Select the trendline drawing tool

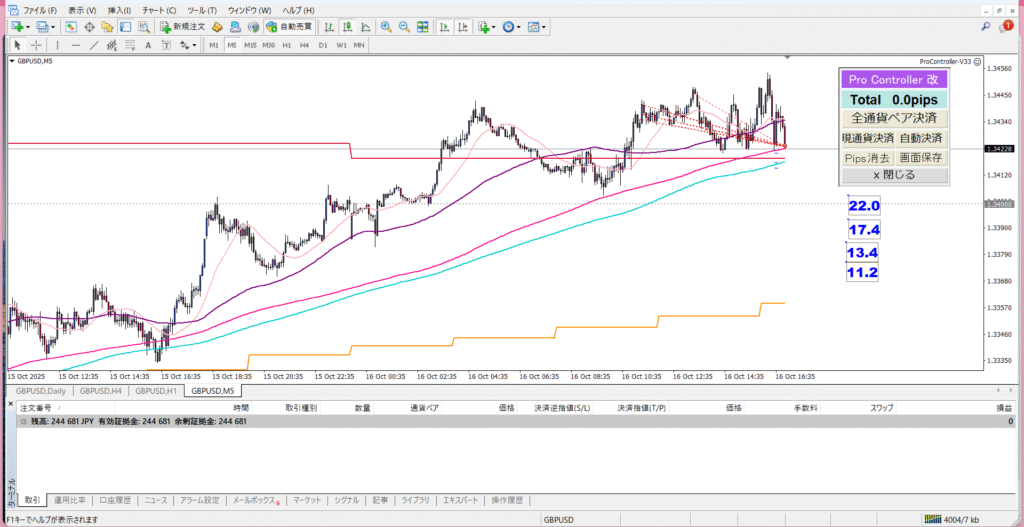[x=94, y=45]
